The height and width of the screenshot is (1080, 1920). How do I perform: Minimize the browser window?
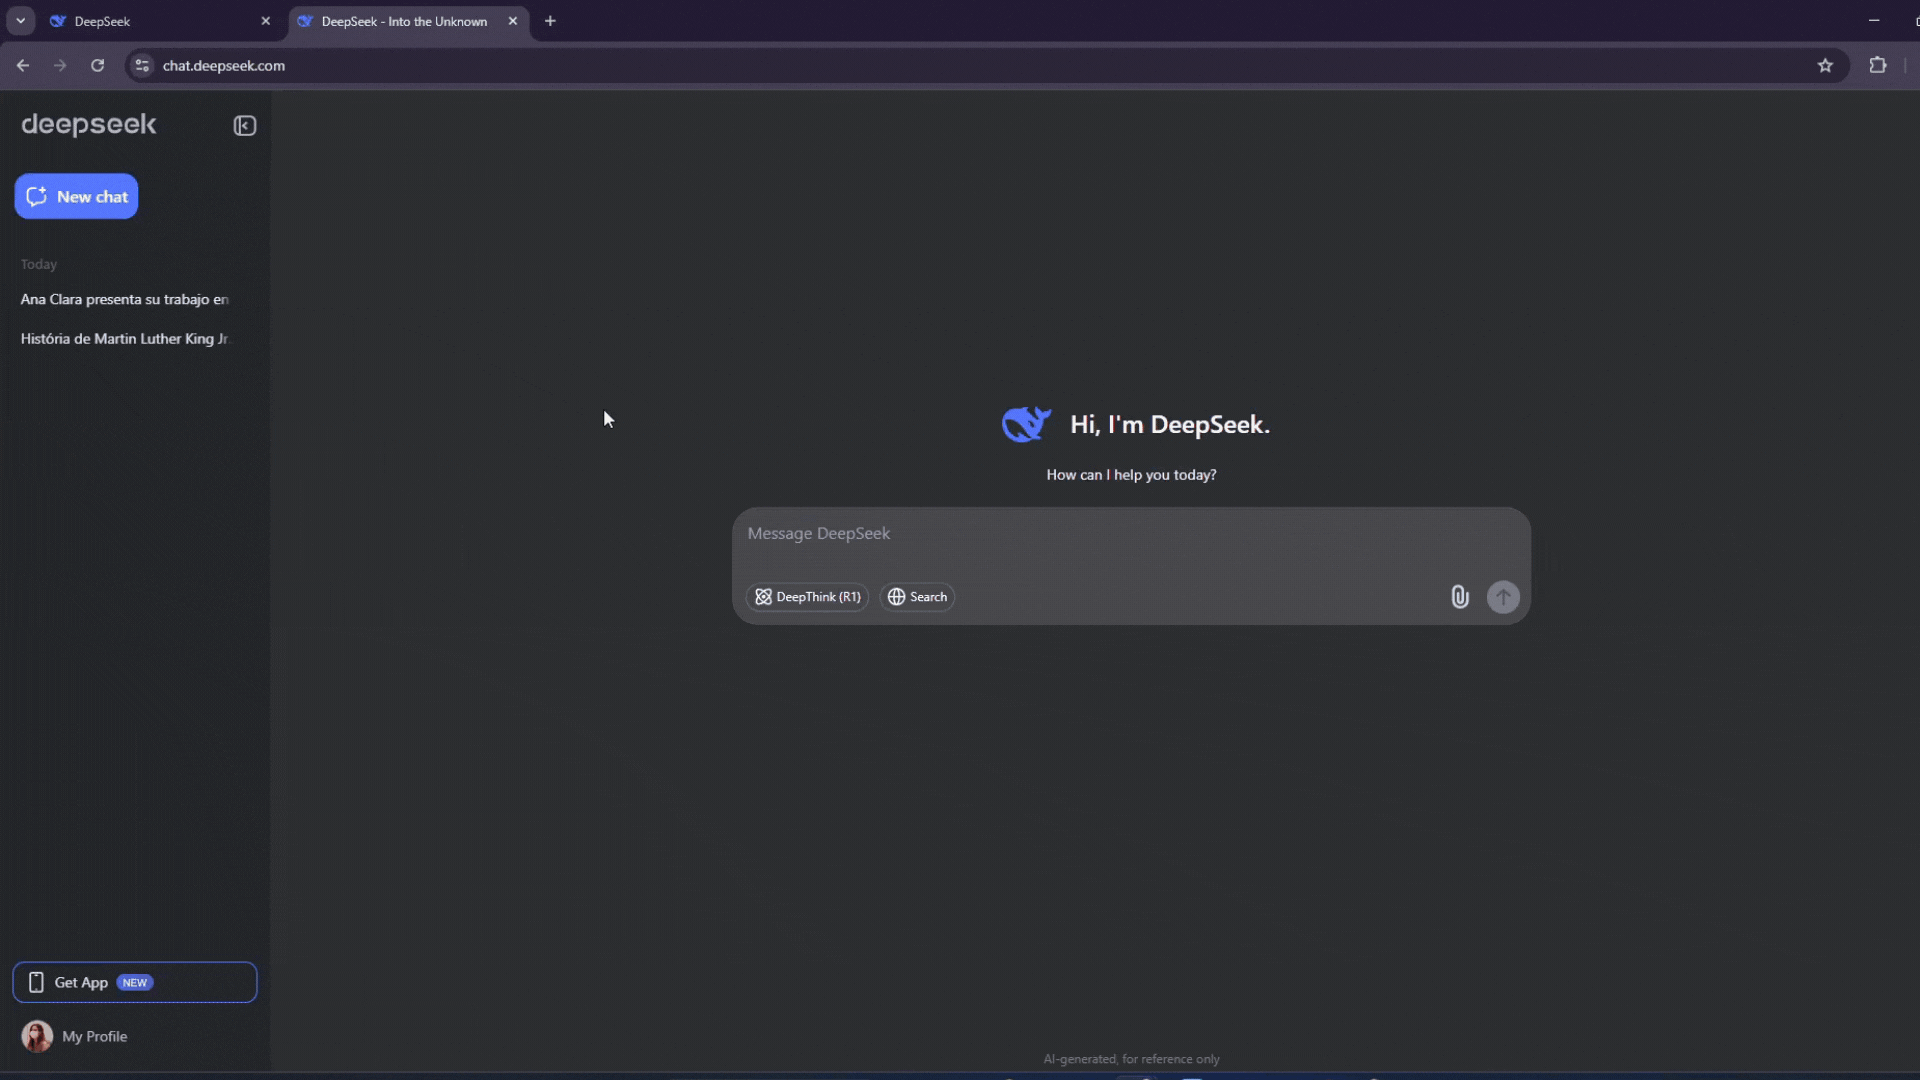(x=1874, y=21)
